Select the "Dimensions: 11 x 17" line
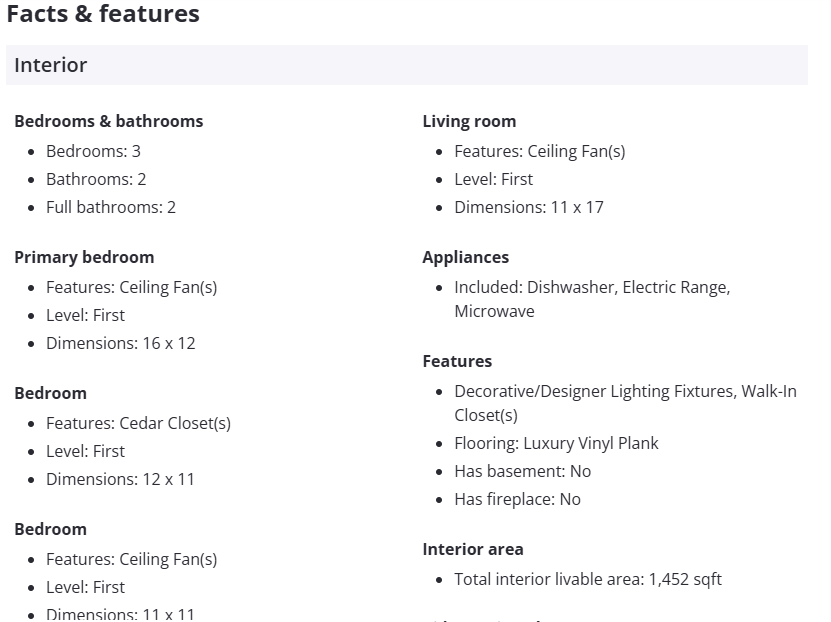The height and width of the screenshot is (622, 831). [528, 207]
